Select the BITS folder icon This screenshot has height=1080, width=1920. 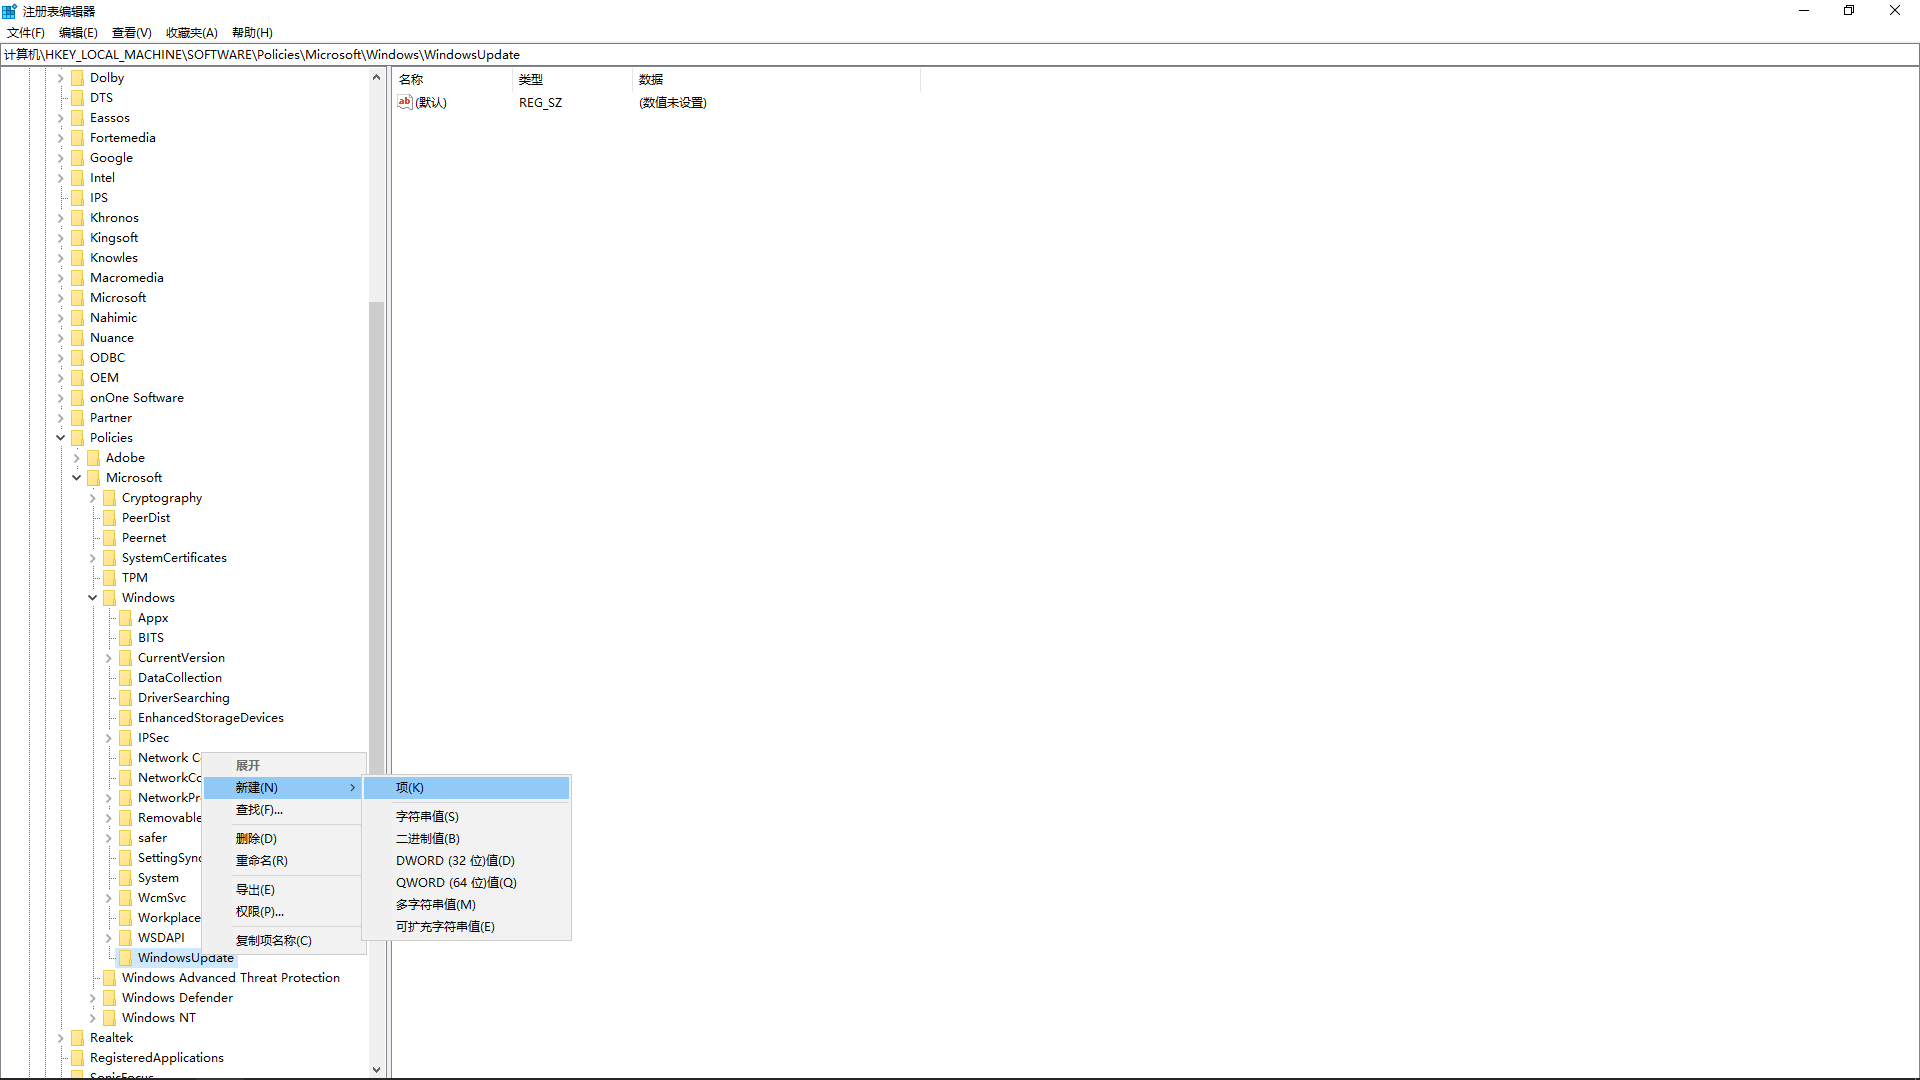click(125, 637)
